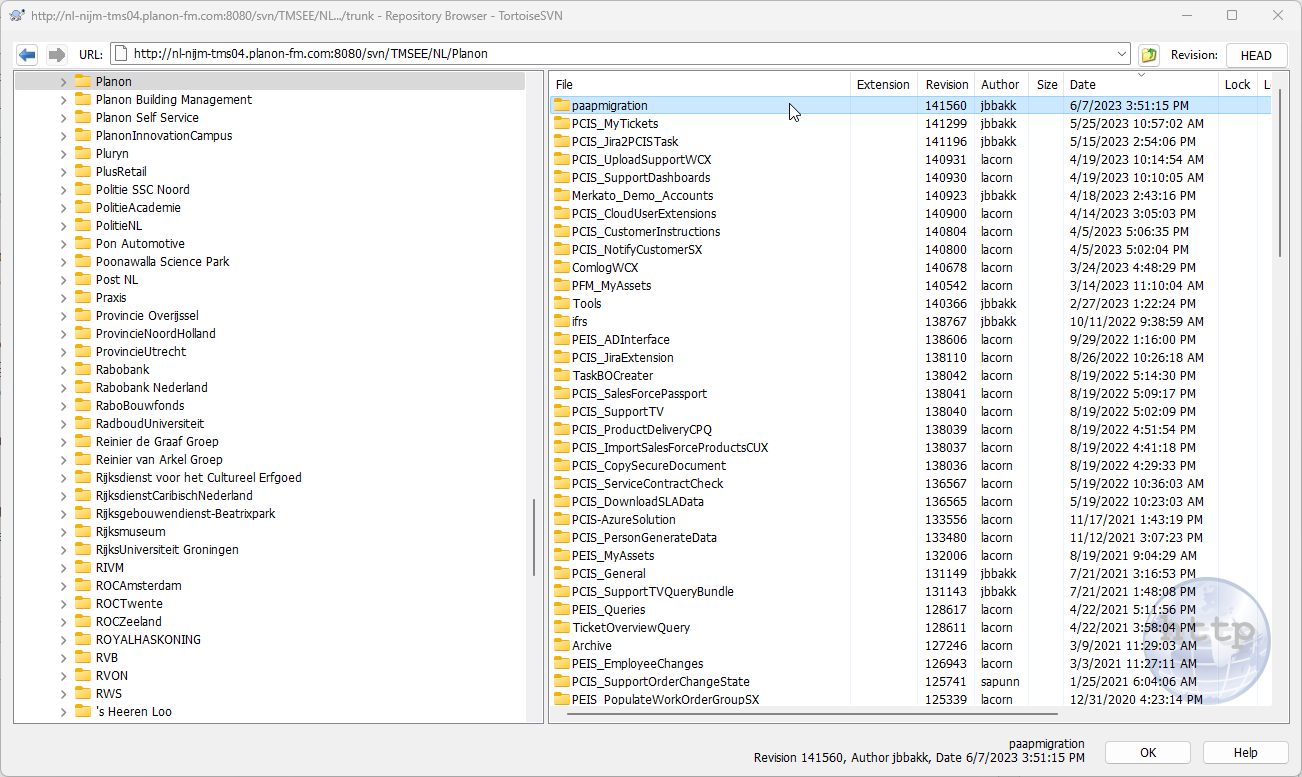Click the file list horizontal scrollbar
This screenshot has height=777, width=1302.
tap(812, 714)
